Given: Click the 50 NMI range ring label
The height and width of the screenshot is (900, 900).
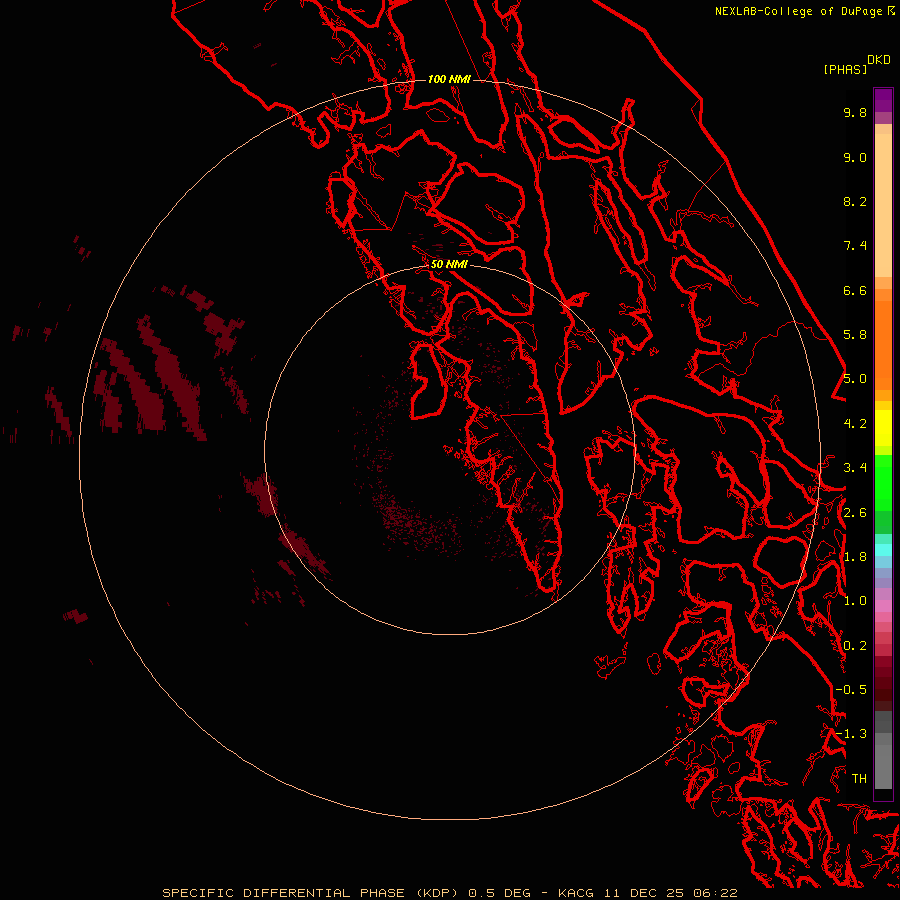Looking at the screenshot, I should (449, 265).
